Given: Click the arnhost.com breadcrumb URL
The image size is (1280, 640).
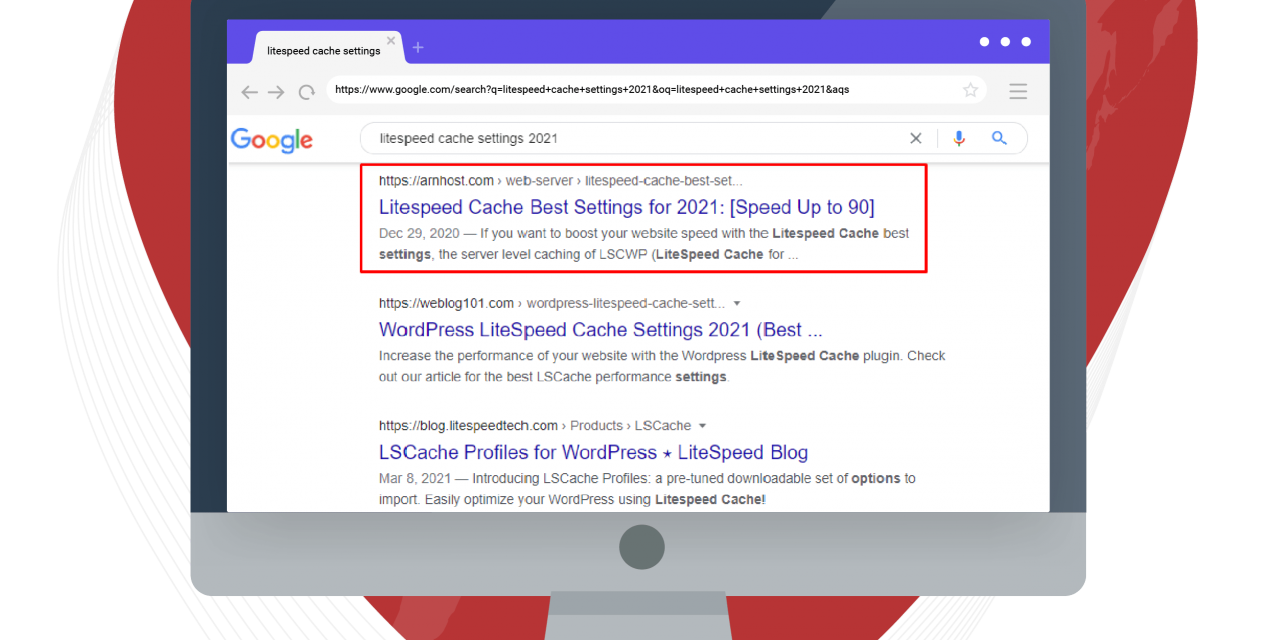Looking at the screenshot, I should tap(436, 181).
